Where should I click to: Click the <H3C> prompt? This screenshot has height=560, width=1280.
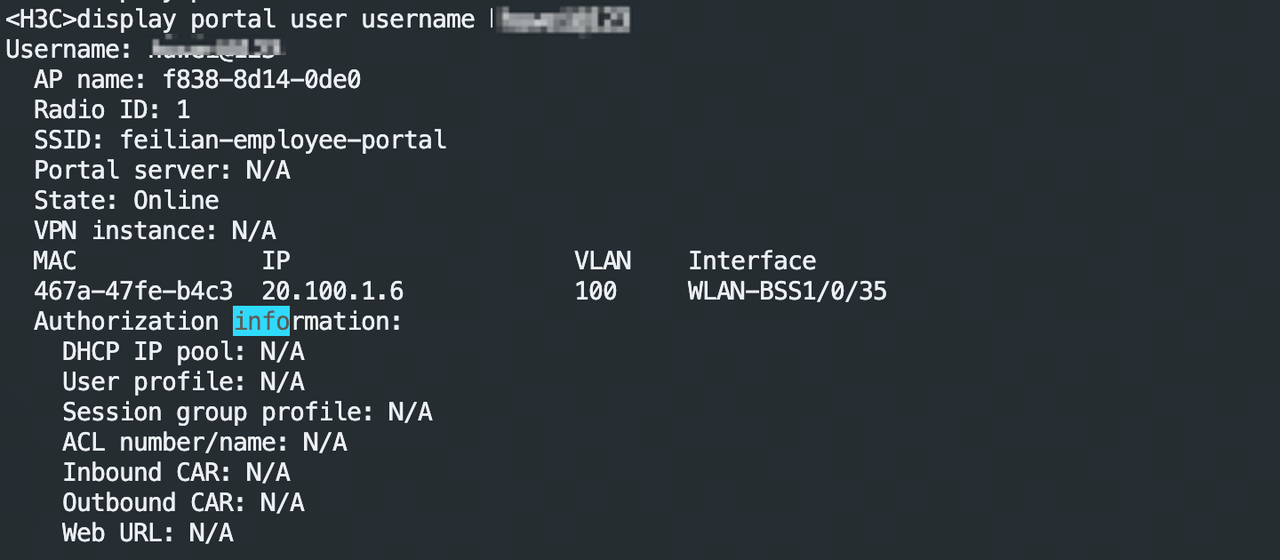[55, 19]
